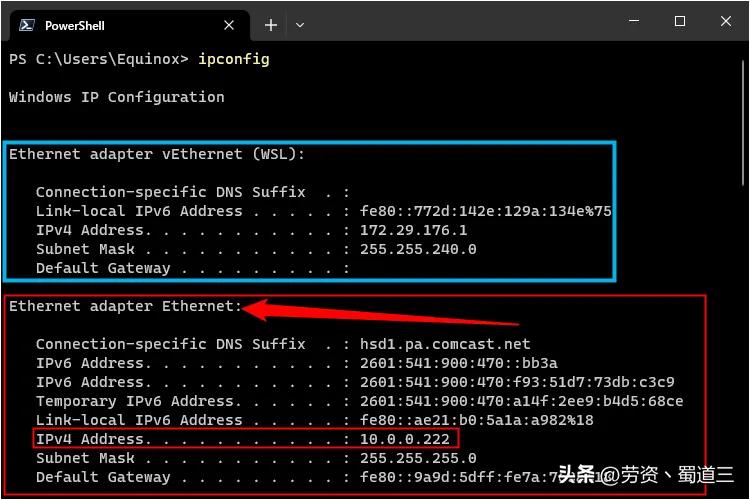750x500 pixels.
Task: Click the WSL IPv4 address 172.29.176.1
Action: (413, 230)
